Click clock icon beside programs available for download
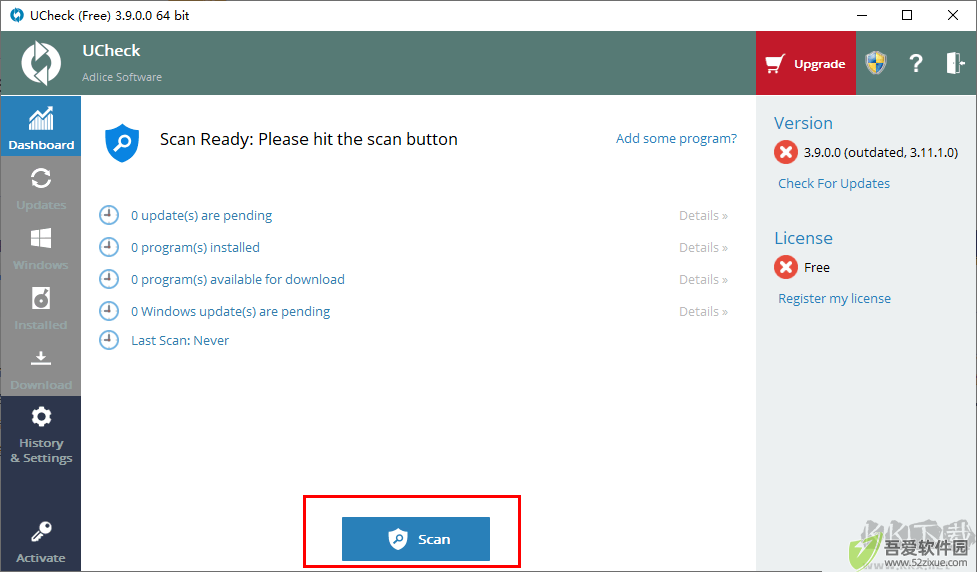This screenshot has height=572, width=977. pos(109,279)
